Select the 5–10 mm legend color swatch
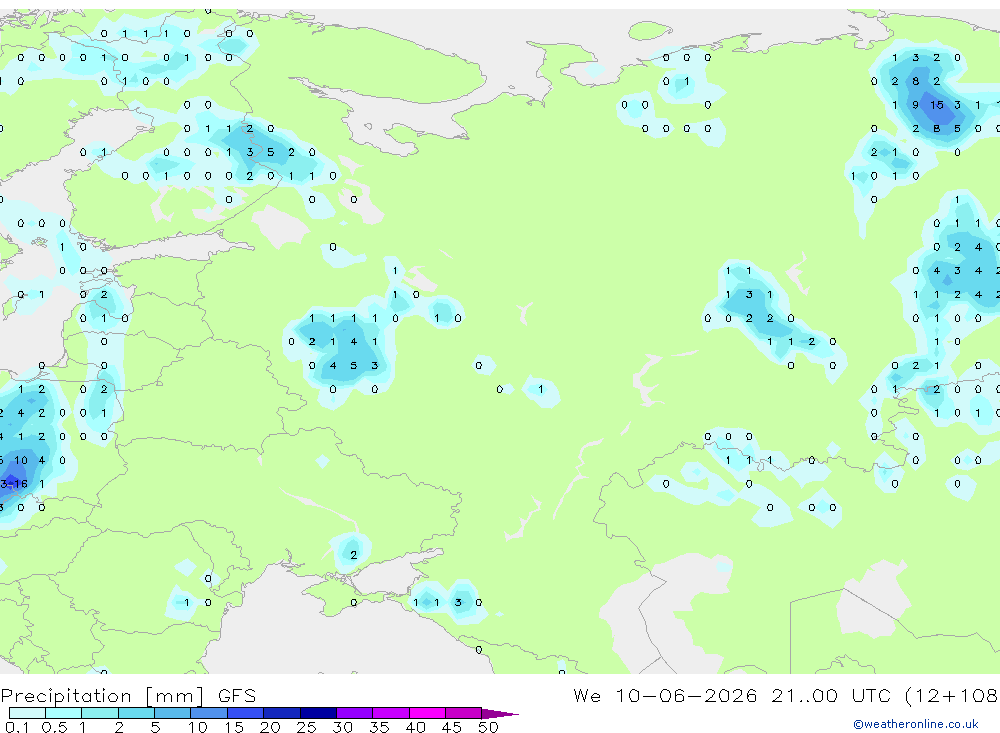 click(173, 713)
